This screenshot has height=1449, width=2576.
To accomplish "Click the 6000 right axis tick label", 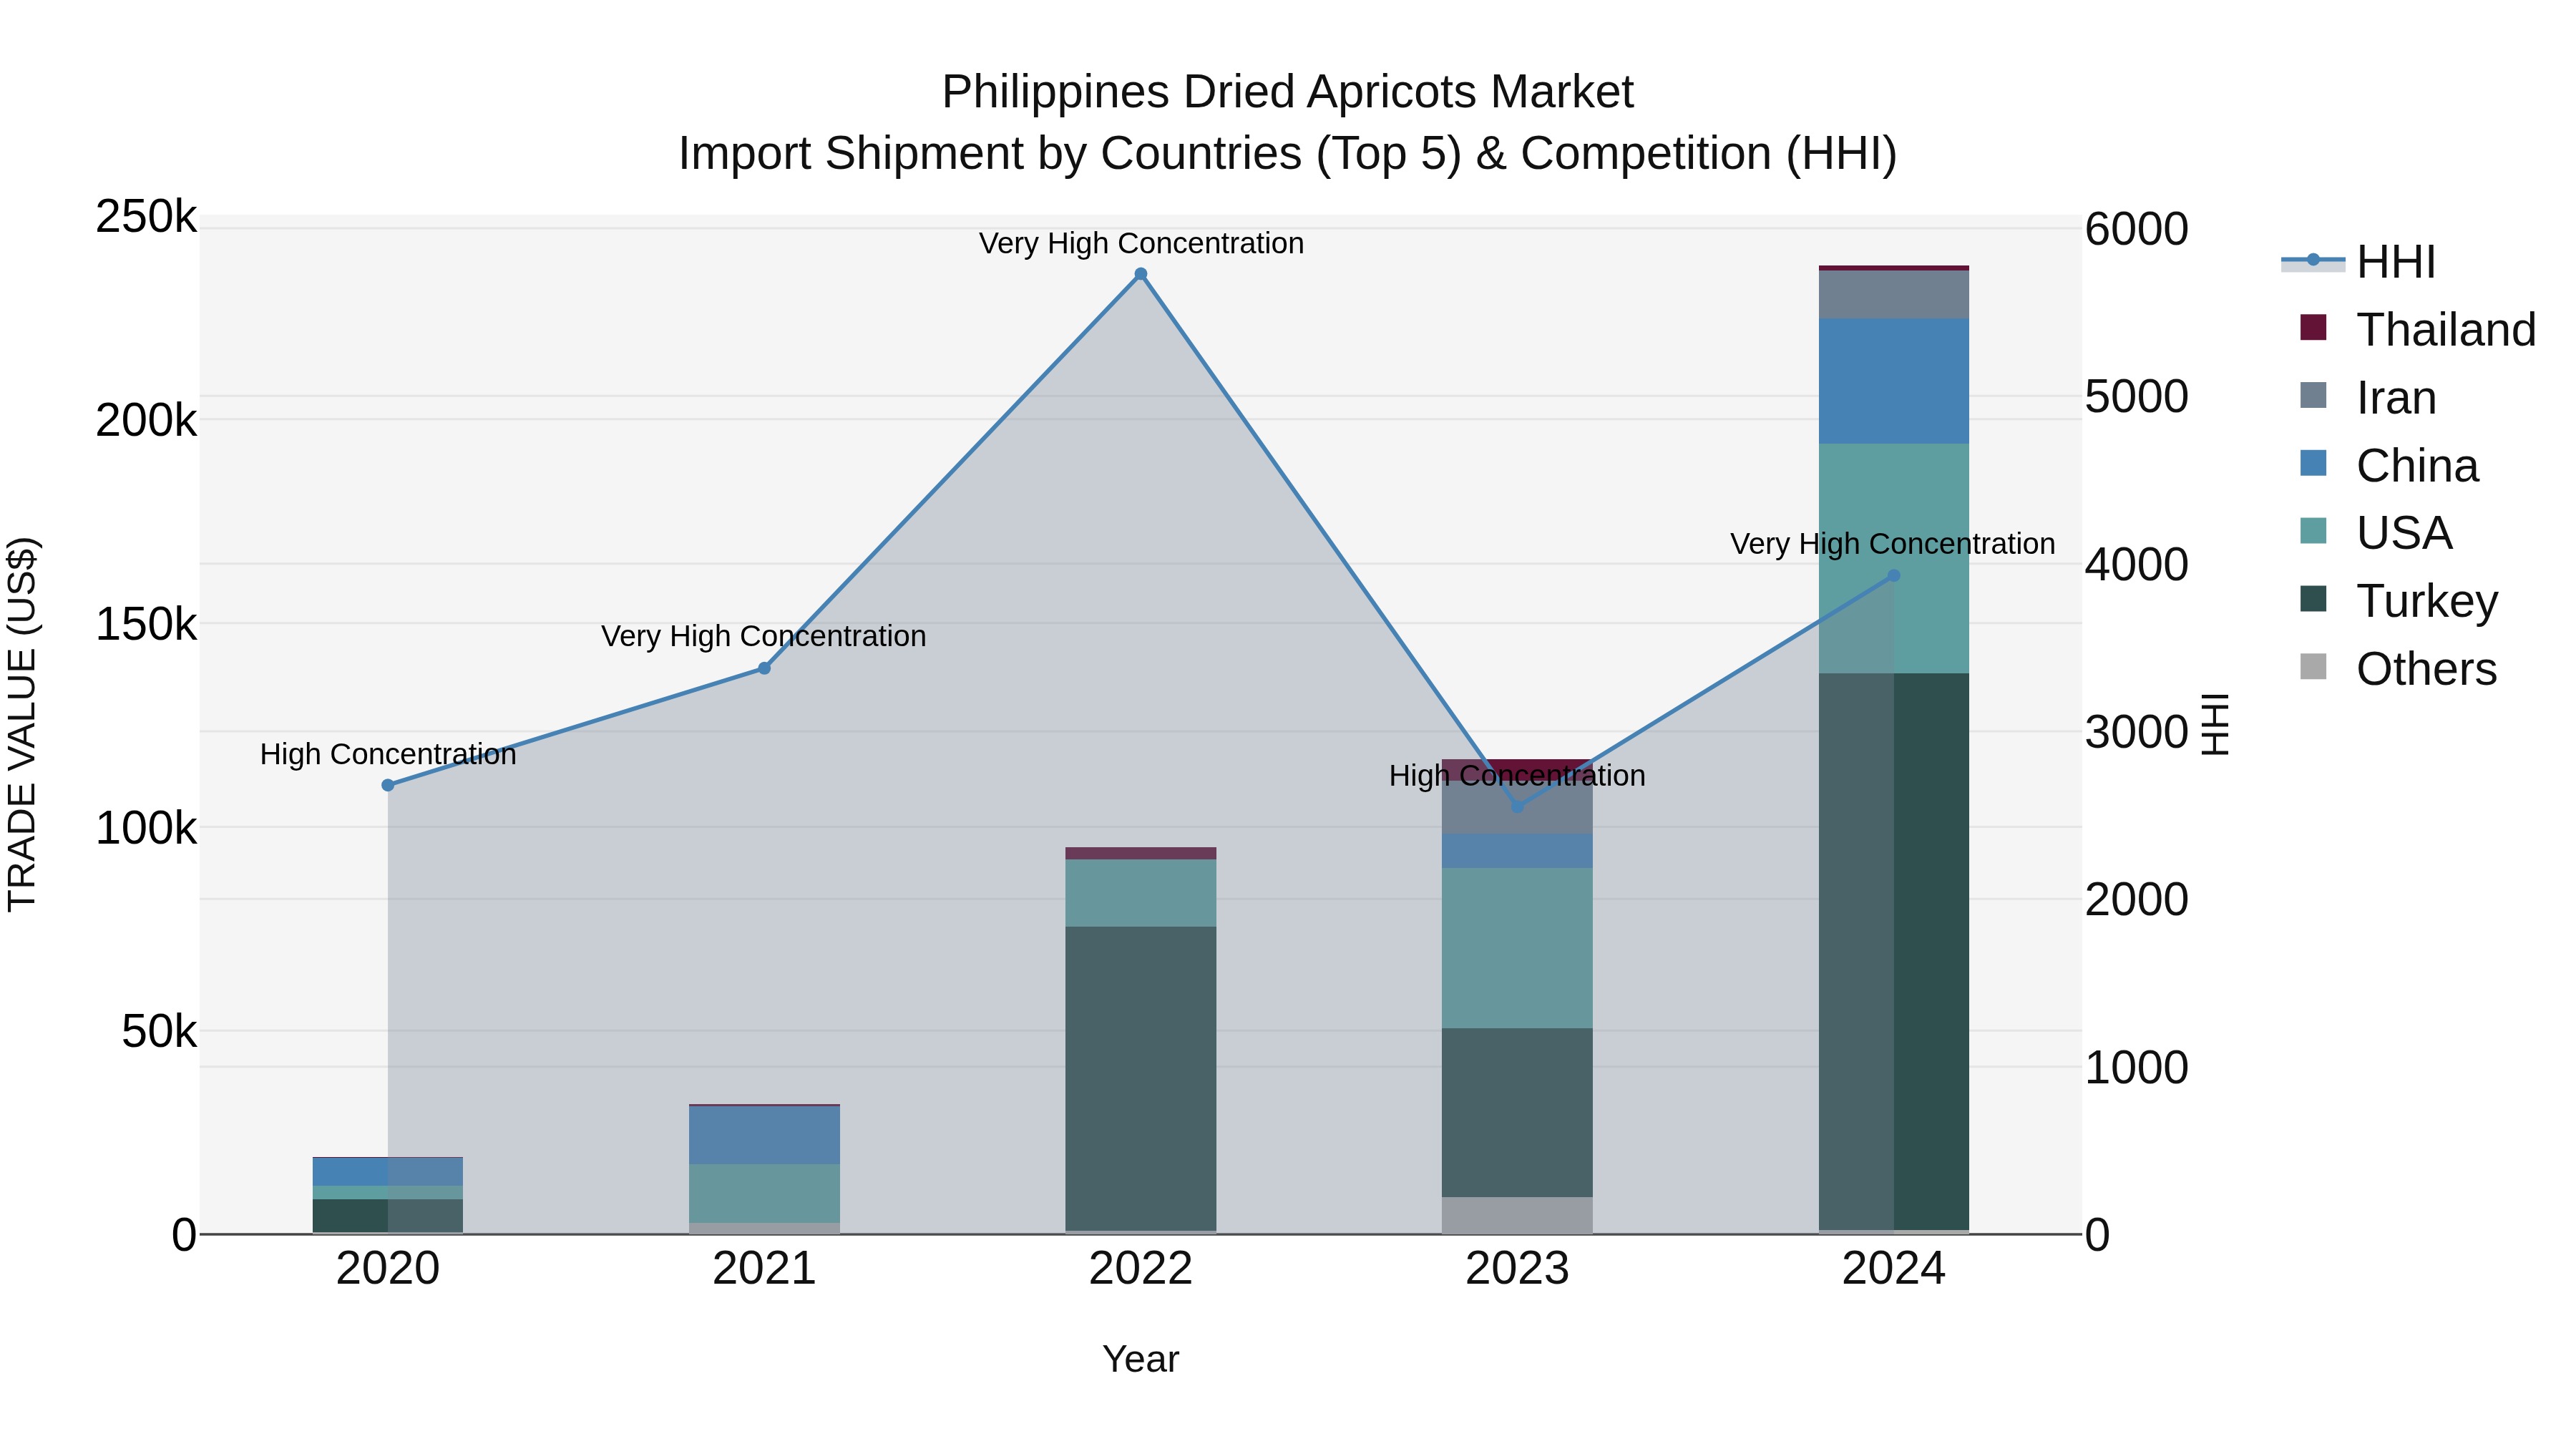I will tap(2137, 229).
